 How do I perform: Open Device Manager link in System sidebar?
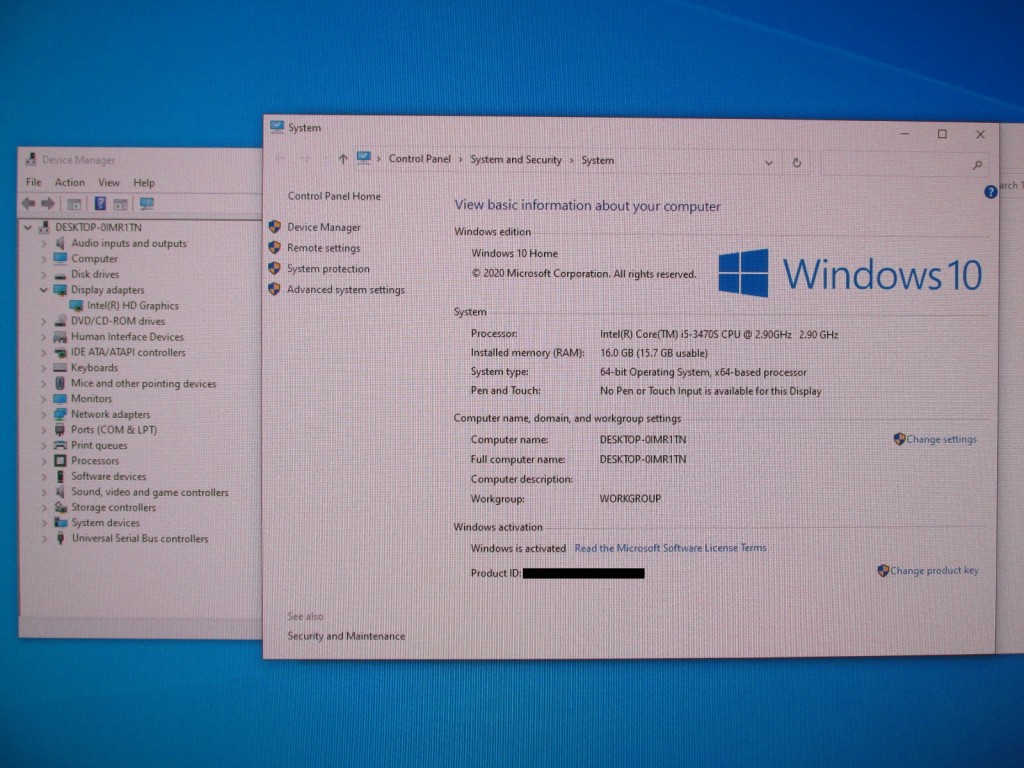point(324,227)
